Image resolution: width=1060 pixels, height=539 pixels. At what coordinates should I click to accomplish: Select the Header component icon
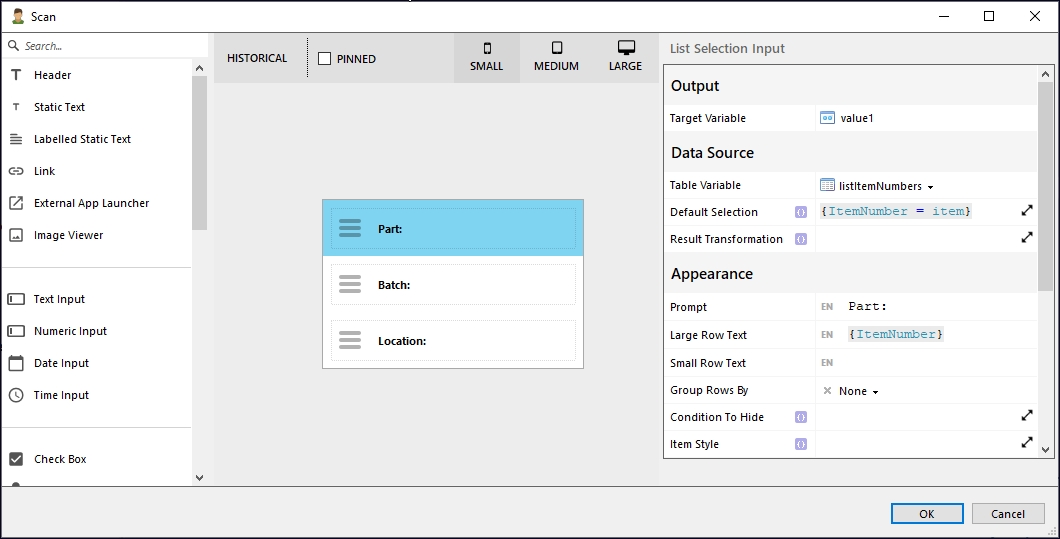pyautogui.click(x=16, y=75)
